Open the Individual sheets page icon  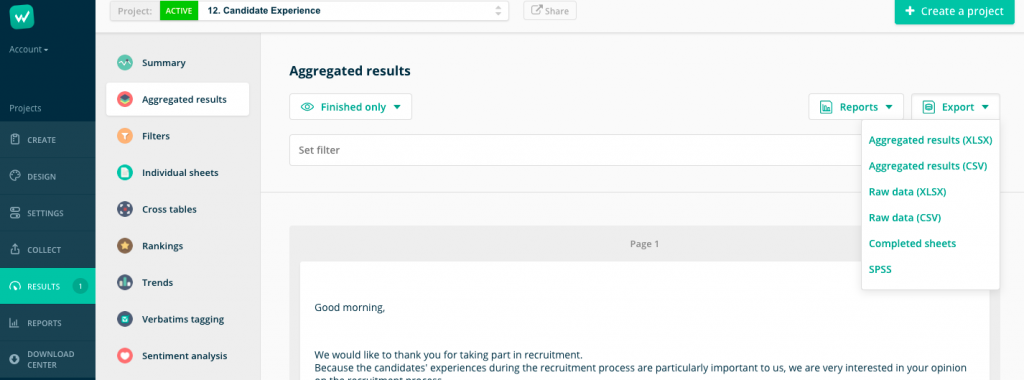click(125, 172)
